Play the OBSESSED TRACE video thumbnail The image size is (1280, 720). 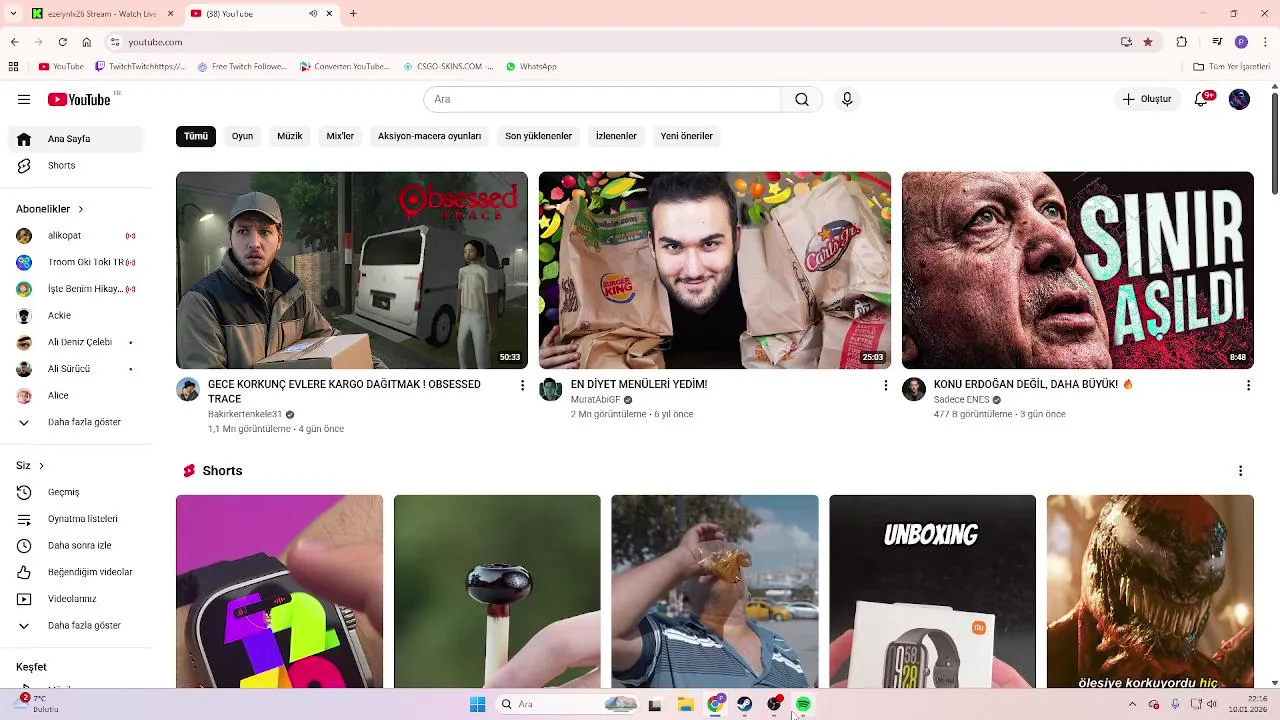[x=352, y=270]
